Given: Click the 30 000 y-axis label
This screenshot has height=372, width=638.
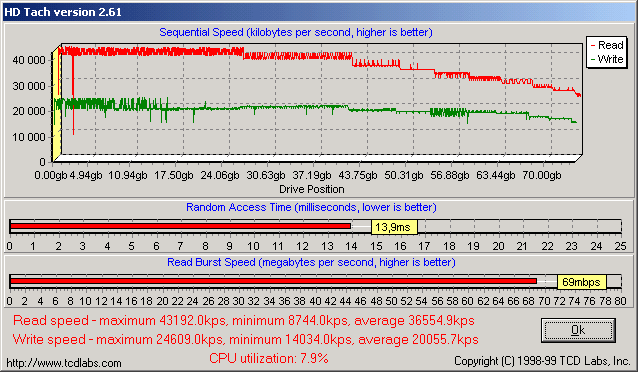Looking at the screenshot, I should pos(29,86).
